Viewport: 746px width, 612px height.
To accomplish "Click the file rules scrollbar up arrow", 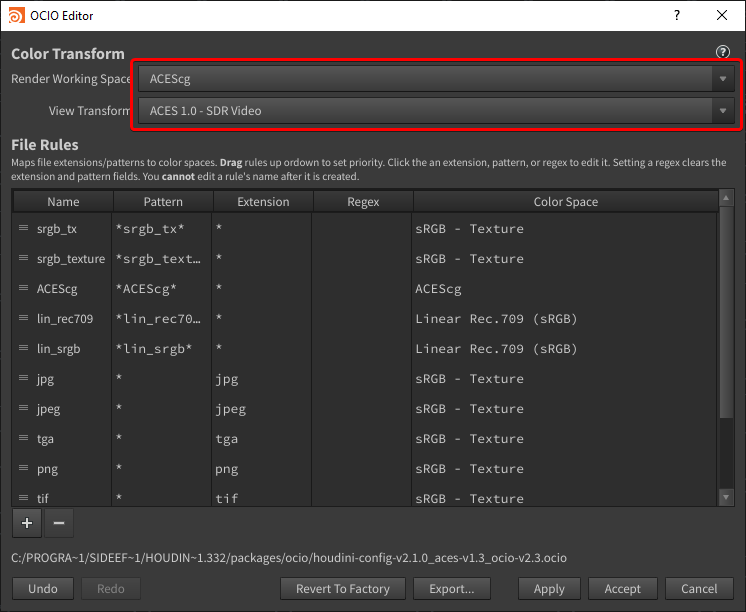I will 726,197.
